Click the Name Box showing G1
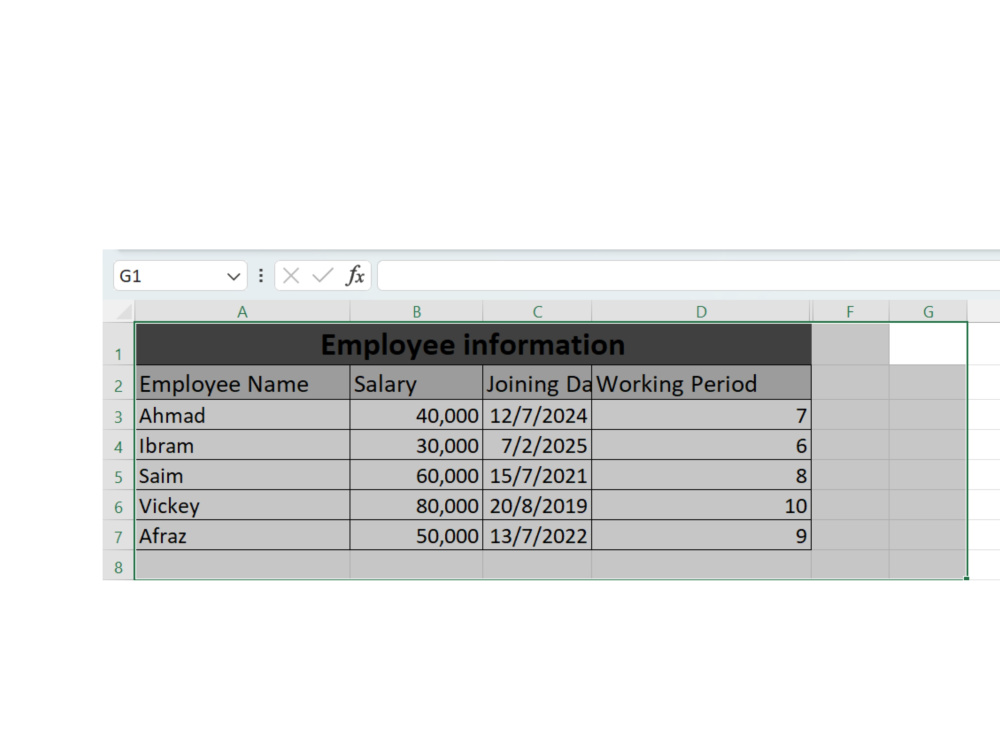The image size is (1000, 750). pyautogui.click(x=180, y=276)
